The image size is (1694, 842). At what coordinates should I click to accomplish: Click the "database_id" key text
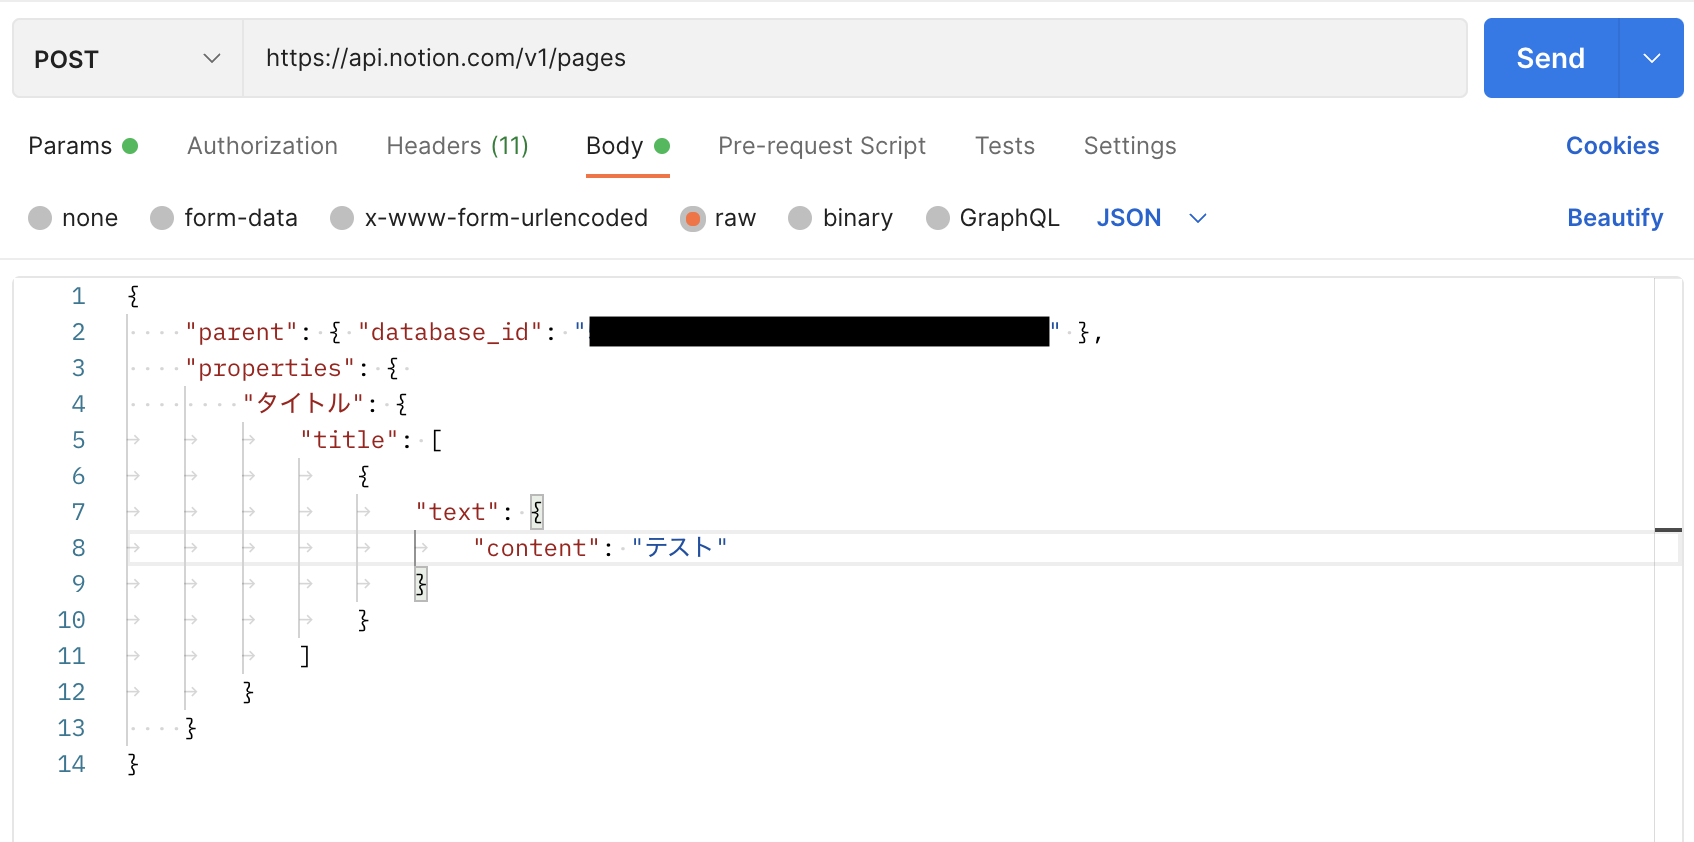[450, 332]
